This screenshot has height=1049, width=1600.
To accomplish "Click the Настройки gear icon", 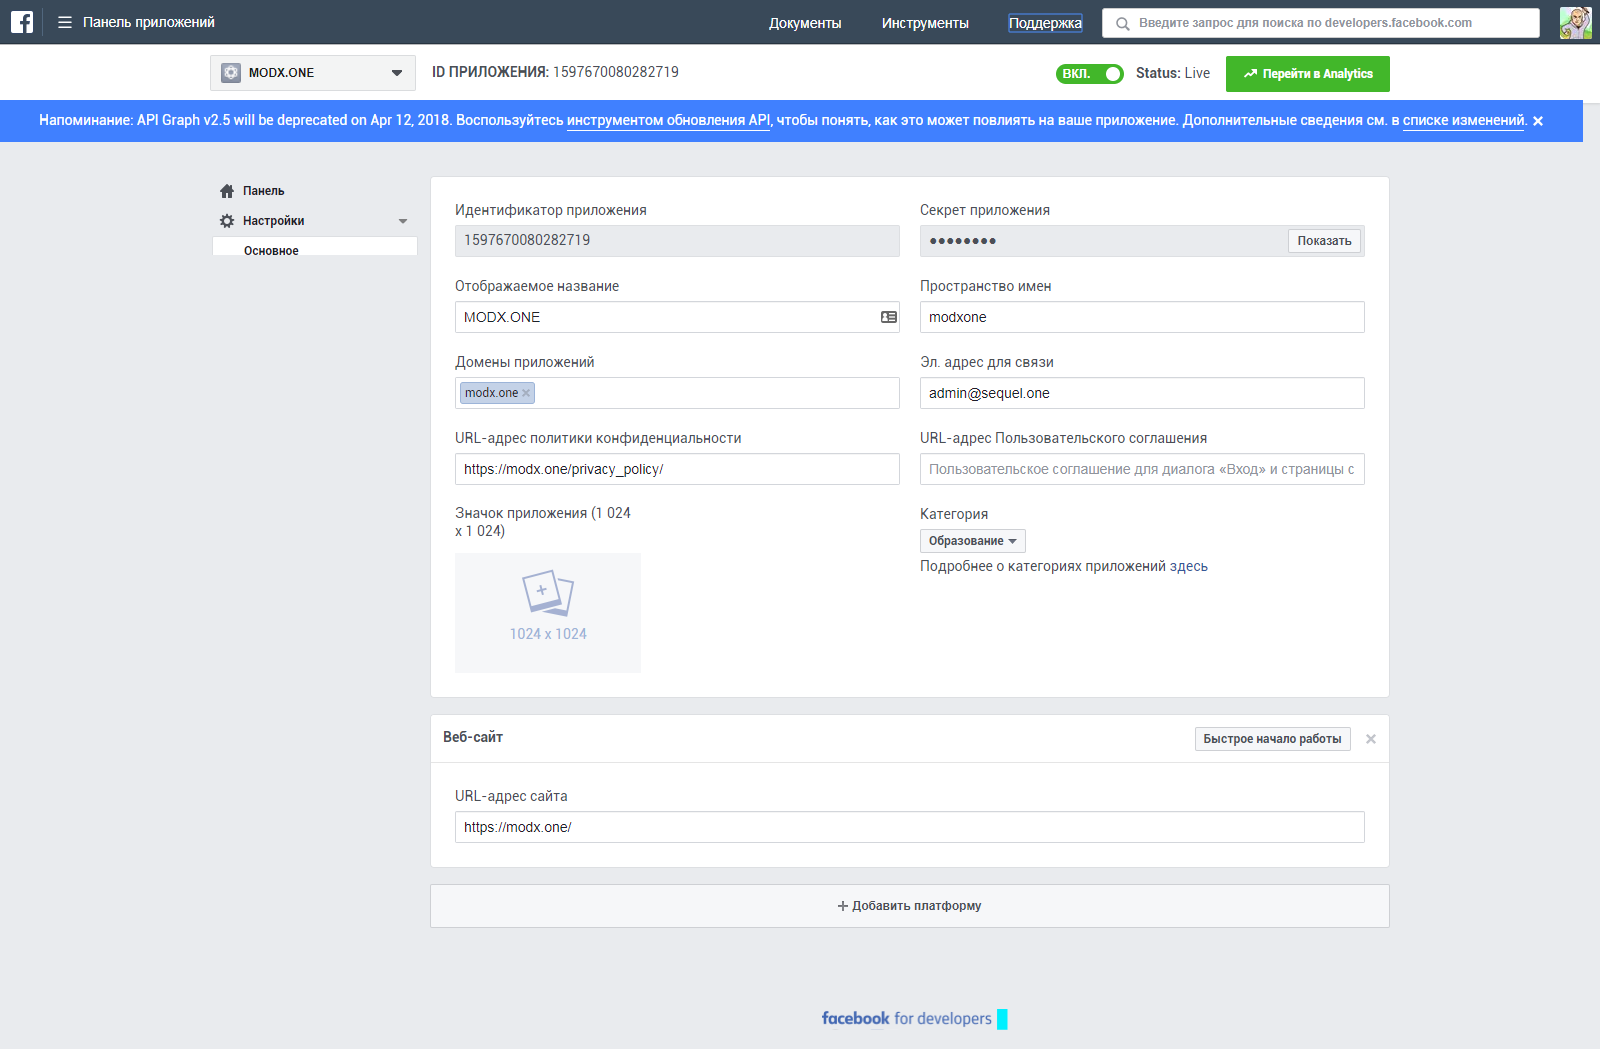I will (227, 221).
